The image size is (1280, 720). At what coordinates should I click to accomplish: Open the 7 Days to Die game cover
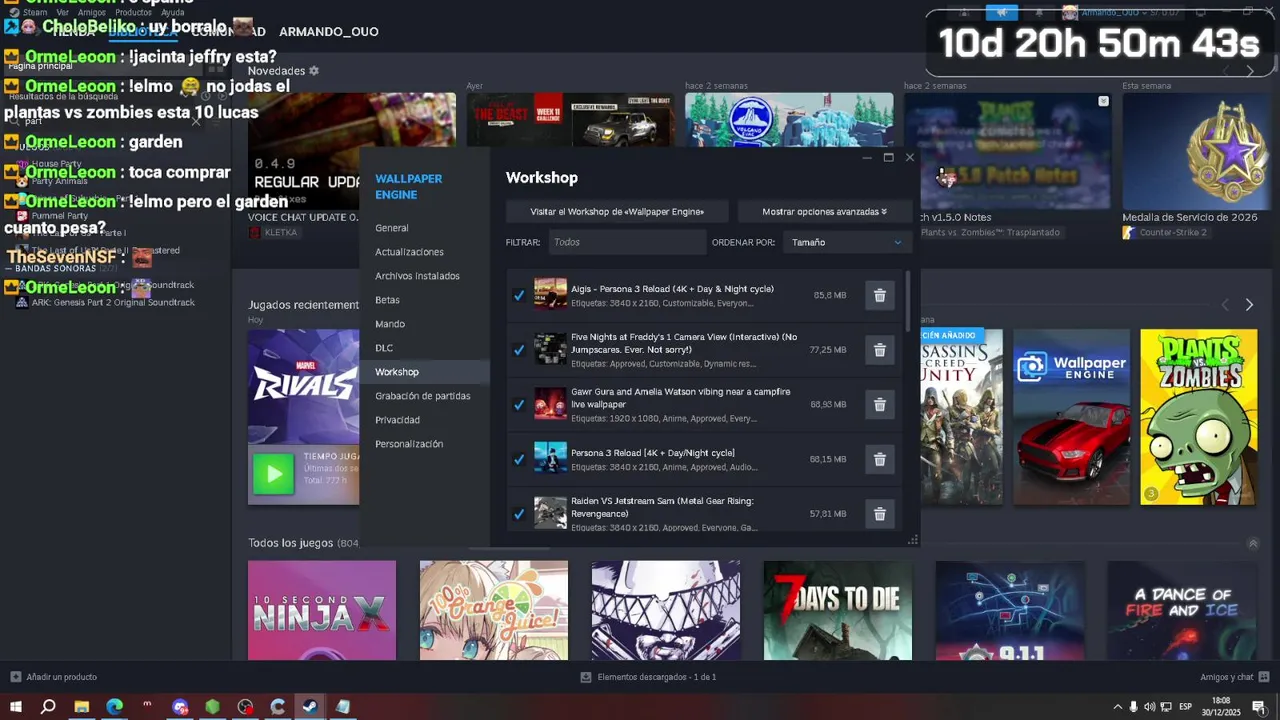click(838, 610)
